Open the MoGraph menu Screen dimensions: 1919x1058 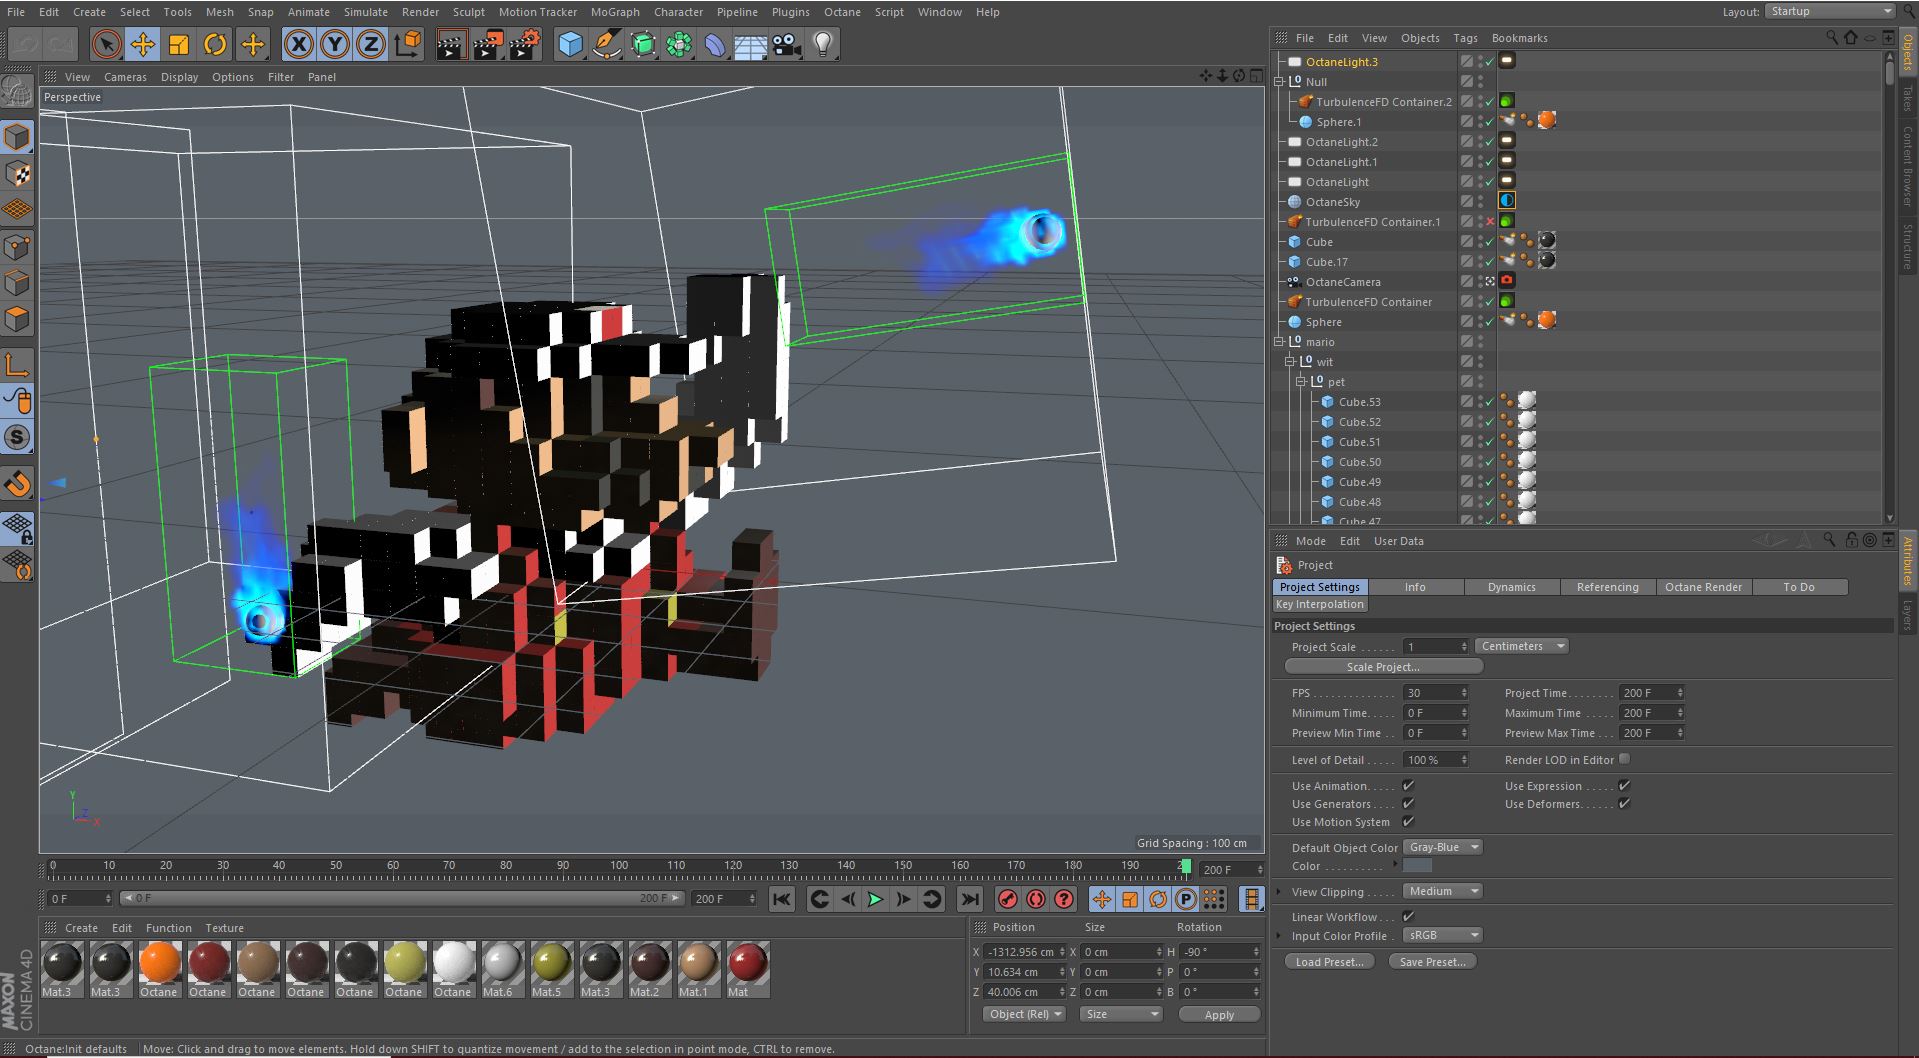[614, 12]
